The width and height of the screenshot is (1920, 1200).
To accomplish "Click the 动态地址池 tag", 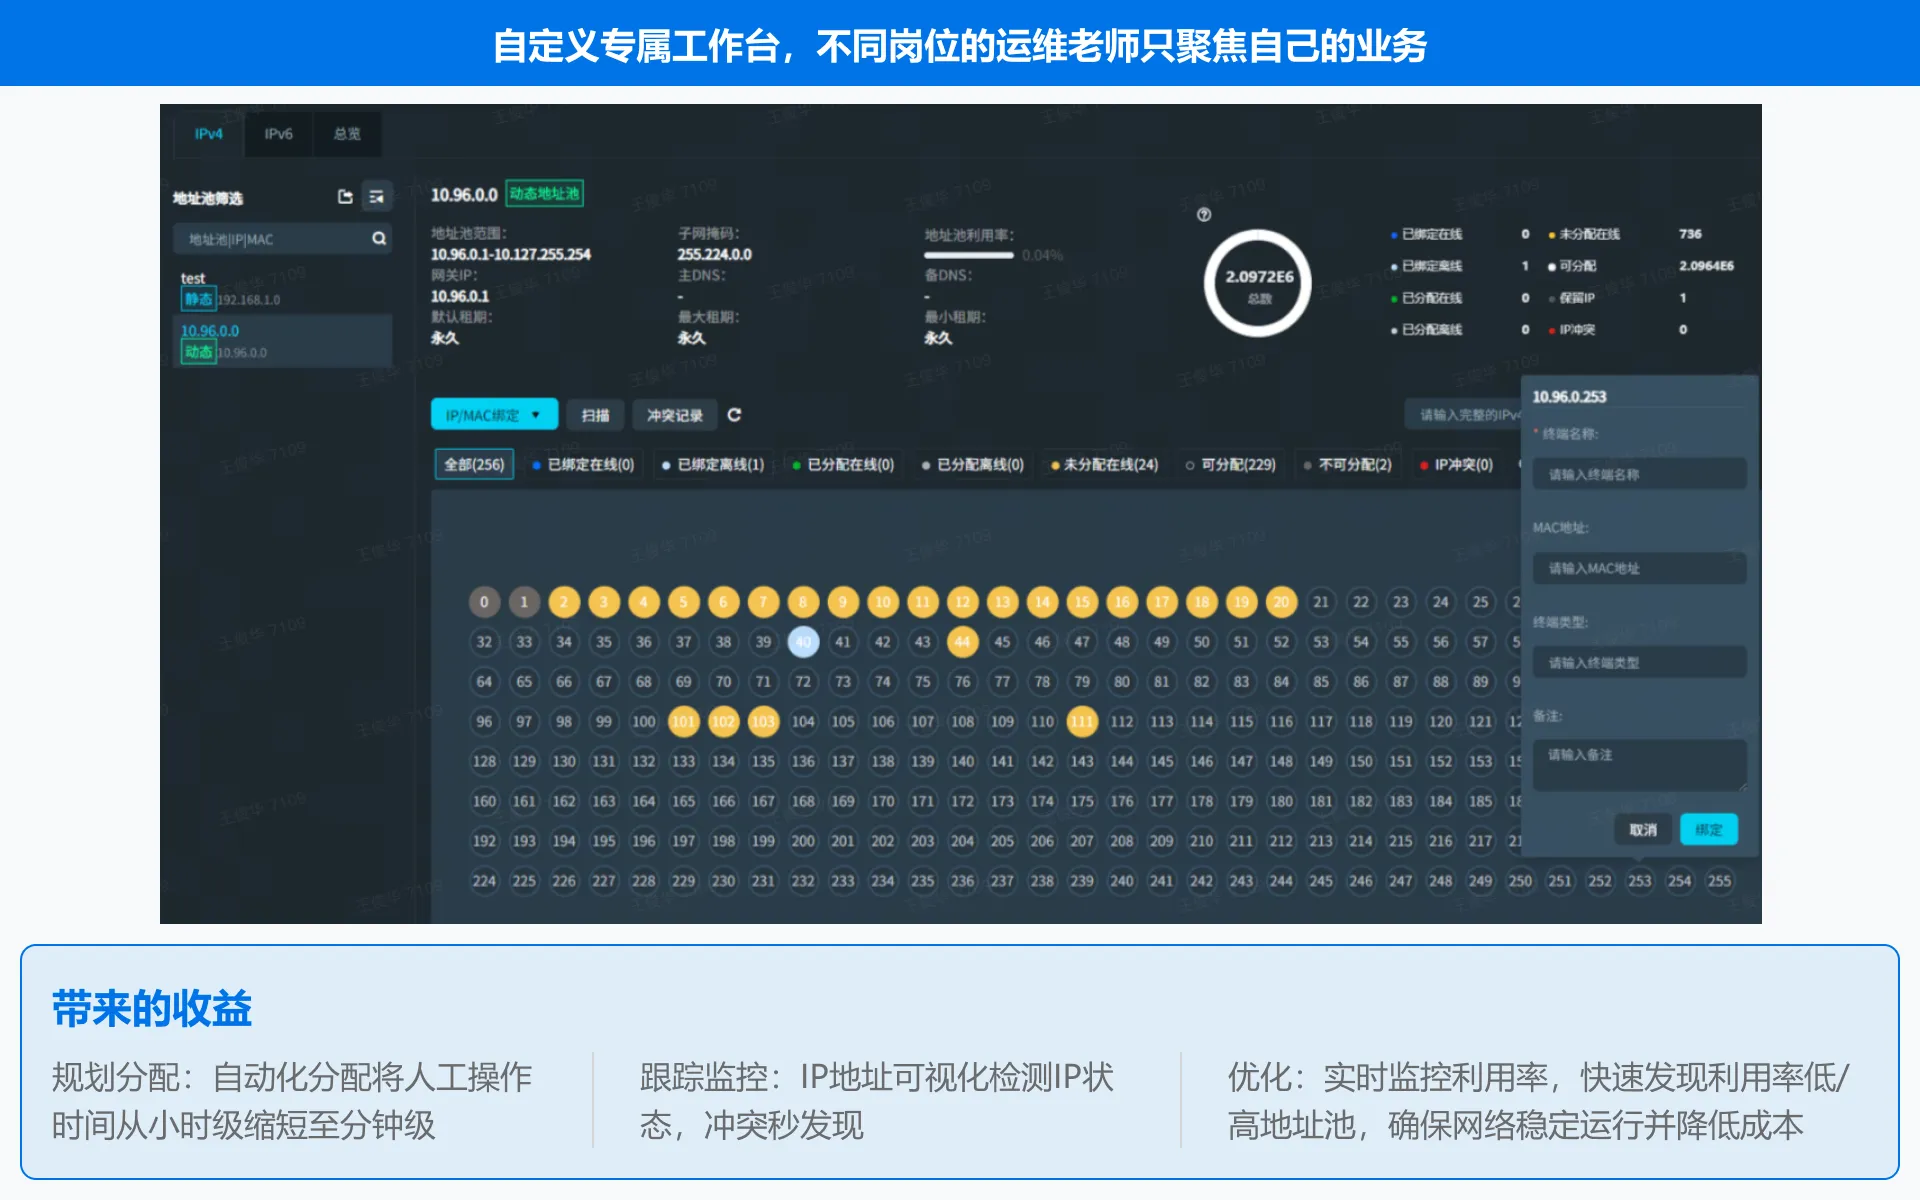I will (x=544, y=194).
